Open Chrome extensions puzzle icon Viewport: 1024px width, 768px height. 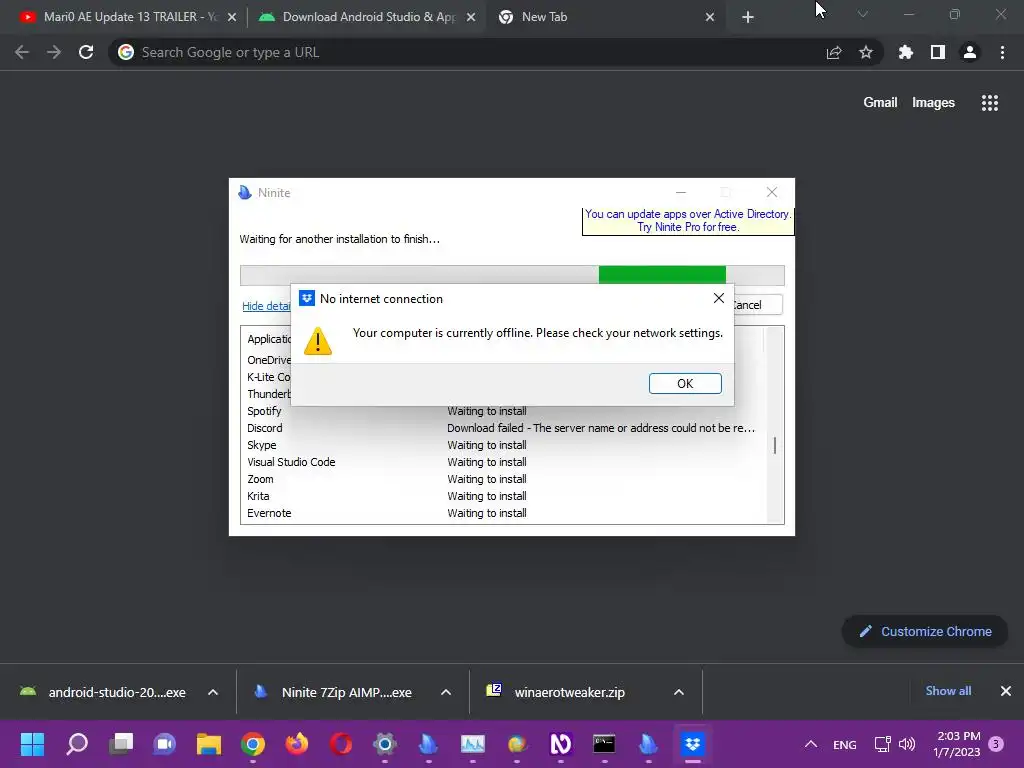click(x=906, y=52)
